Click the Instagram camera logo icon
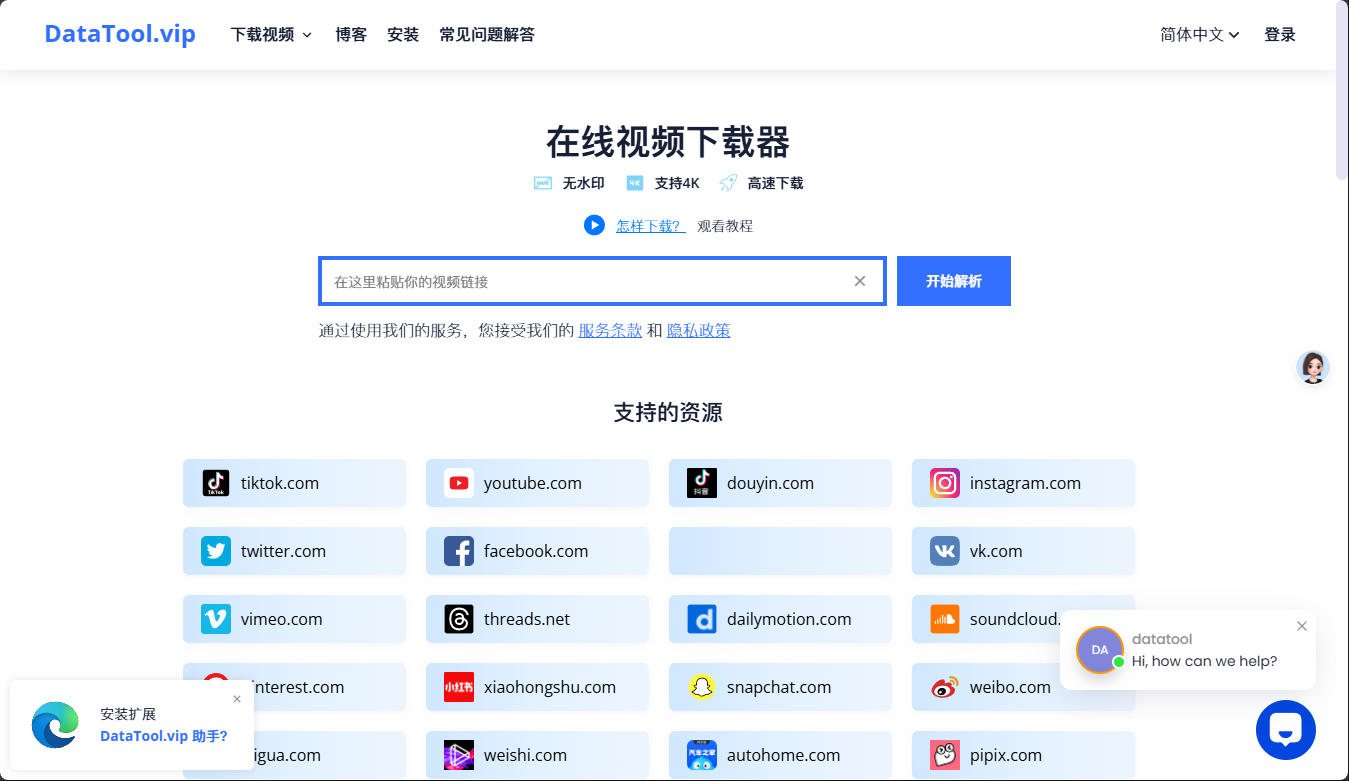1349x781 pixels. [x=945, y=483]
